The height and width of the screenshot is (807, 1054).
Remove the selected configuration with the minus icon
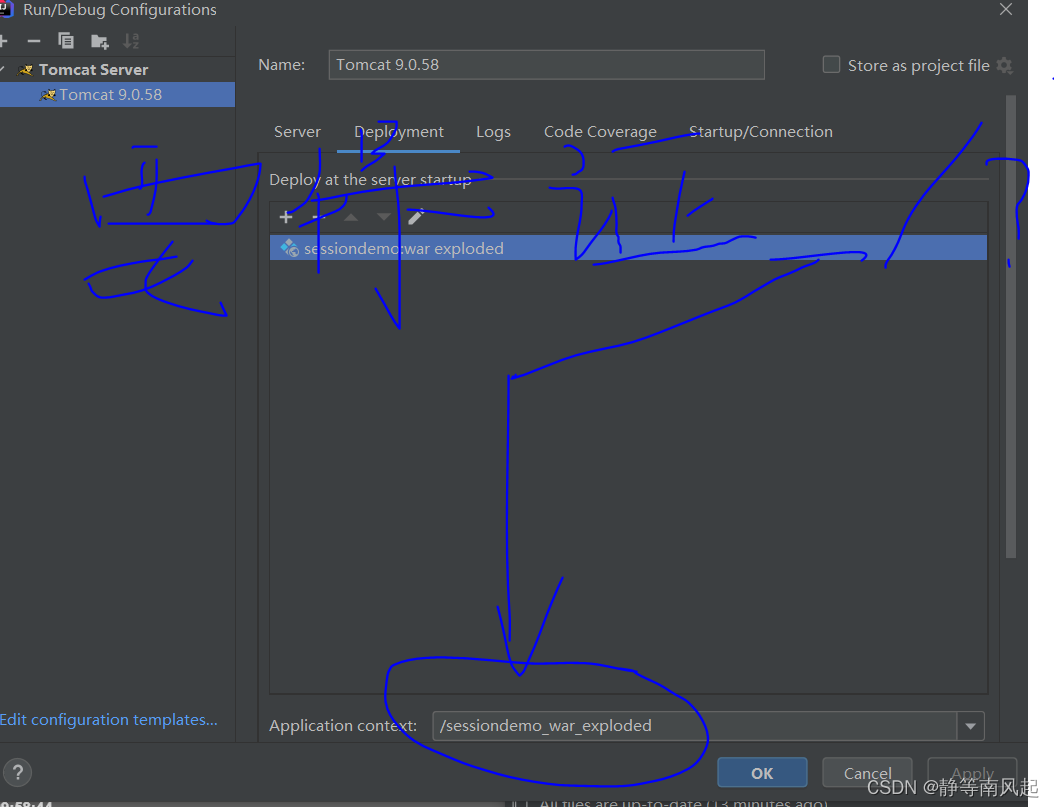[x=34, y=42]
